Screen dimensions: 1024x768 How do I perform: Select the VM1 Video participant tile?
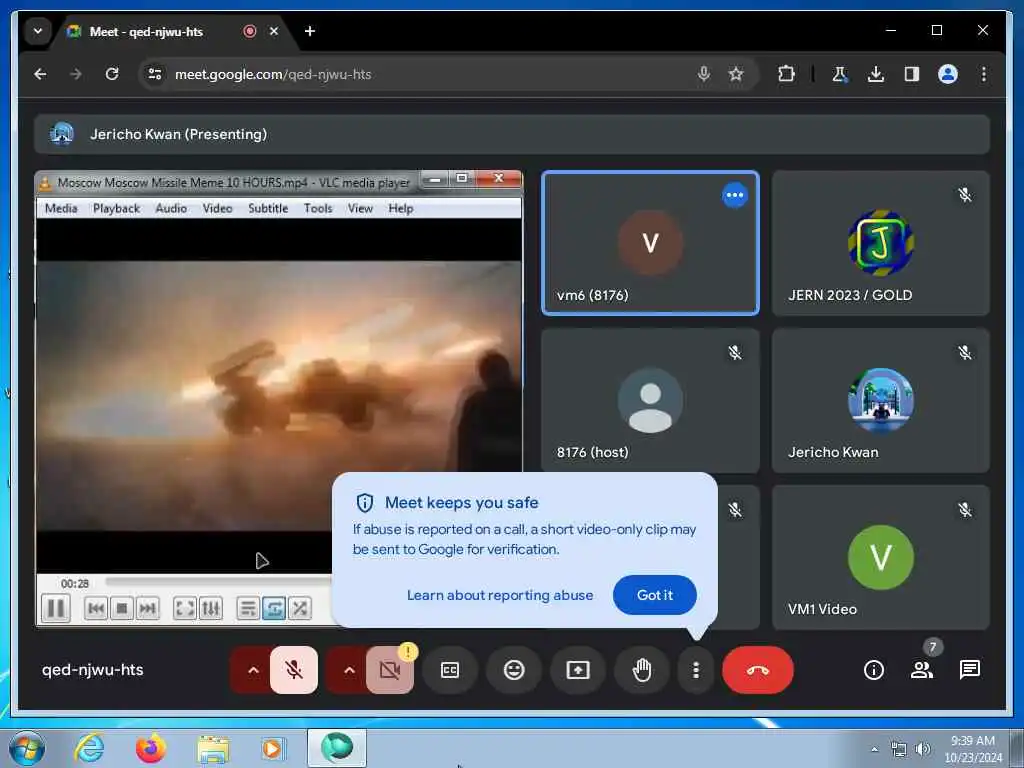pos(880,557)
